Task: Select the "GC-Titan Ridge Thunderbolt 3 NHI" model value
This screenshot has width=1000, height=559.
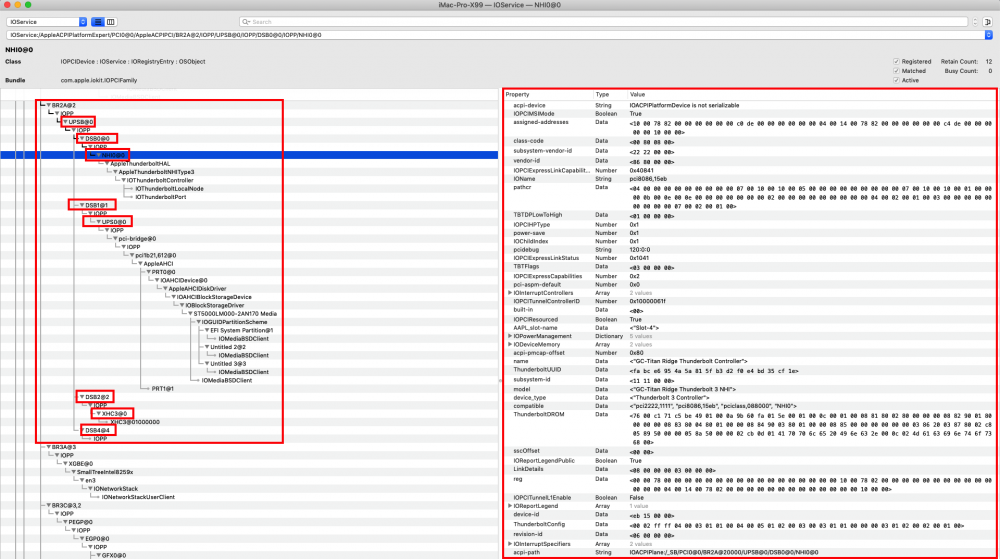Action: pyautogui.click(x=683, y=389)
